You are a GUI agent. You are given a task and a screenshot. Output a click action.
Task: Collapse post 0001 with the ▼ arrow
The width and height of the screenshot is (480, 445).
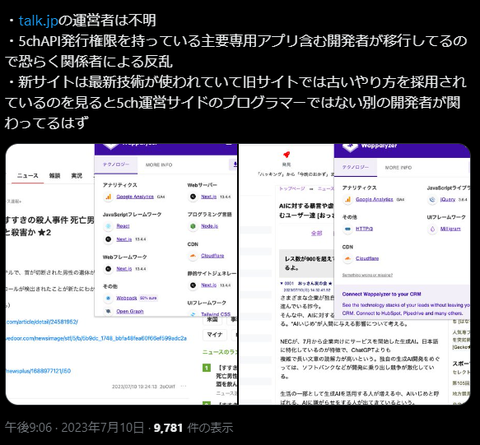pyautogui.click(x=282, y=283)
